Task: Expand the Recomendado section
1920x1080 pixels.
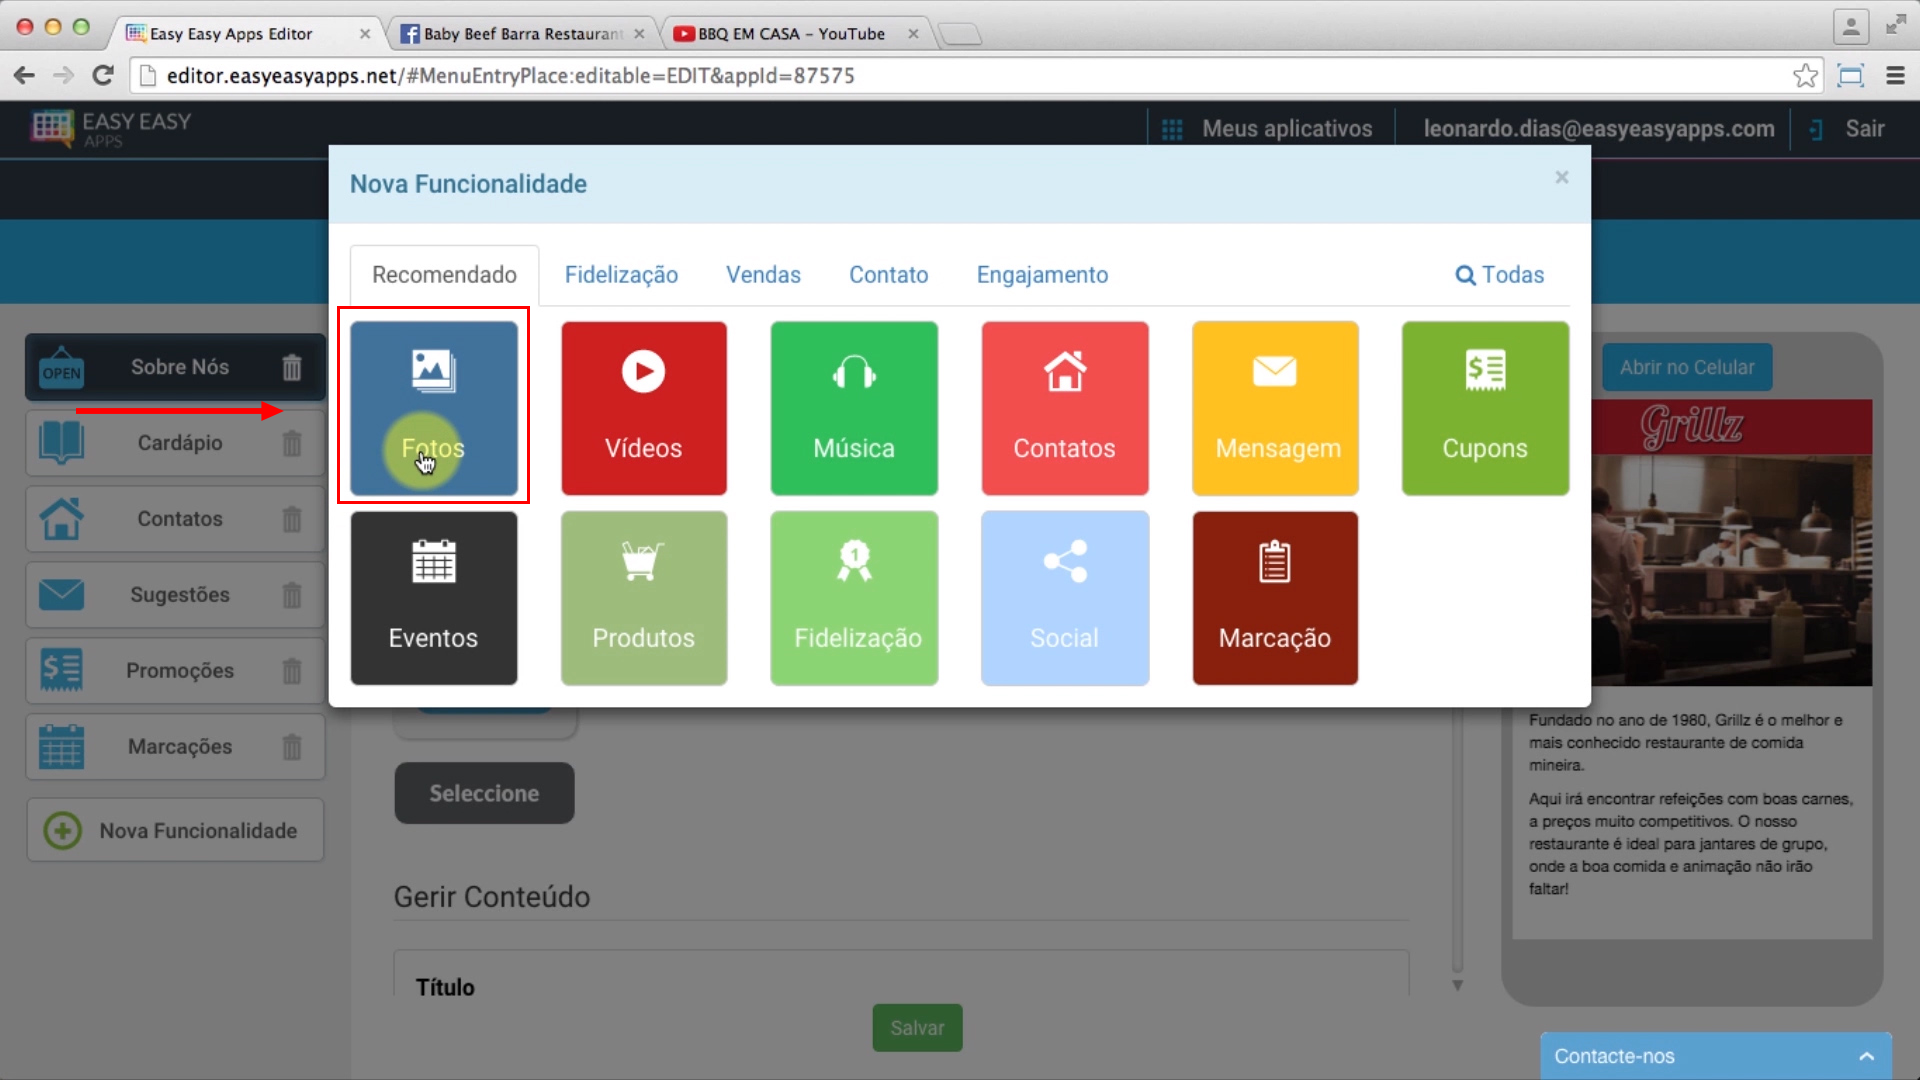Action: point(444,274)
